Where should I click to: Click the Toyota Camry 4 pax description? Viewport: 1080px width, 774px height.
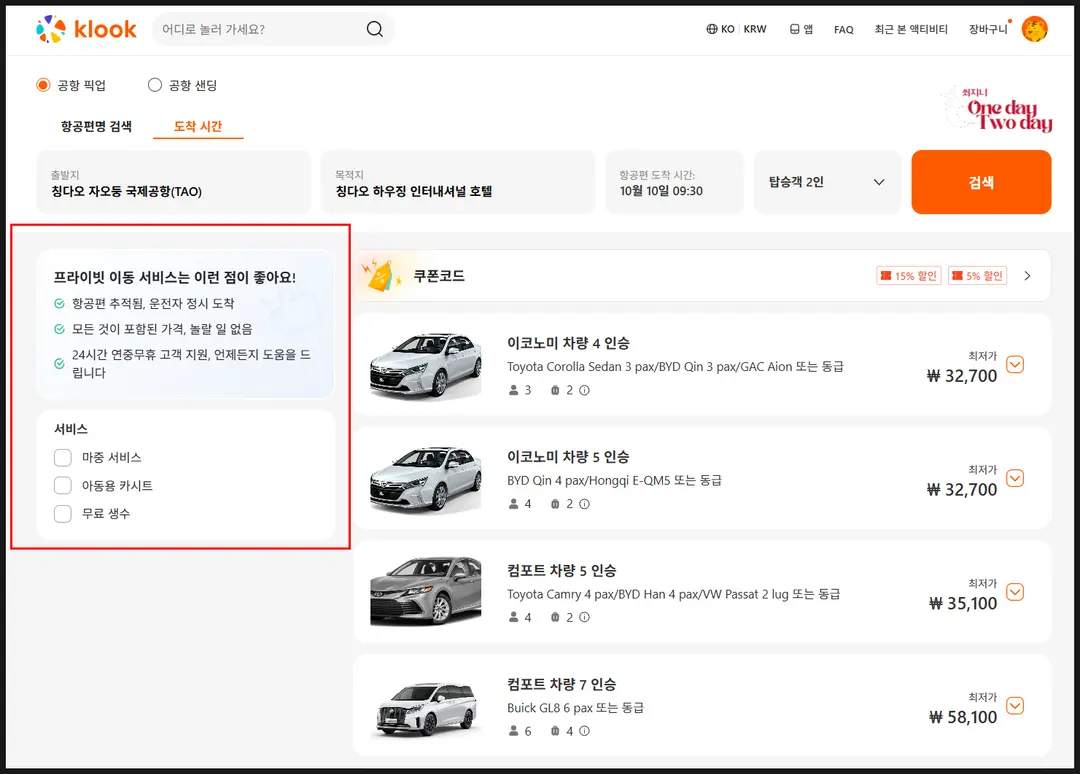(674, 594)
